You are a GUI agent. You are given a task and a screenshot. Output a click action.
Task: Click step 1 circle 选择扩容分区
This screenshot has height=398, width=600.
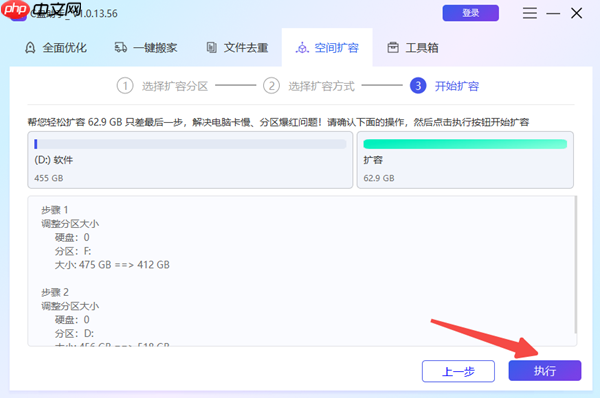(125, 86)
